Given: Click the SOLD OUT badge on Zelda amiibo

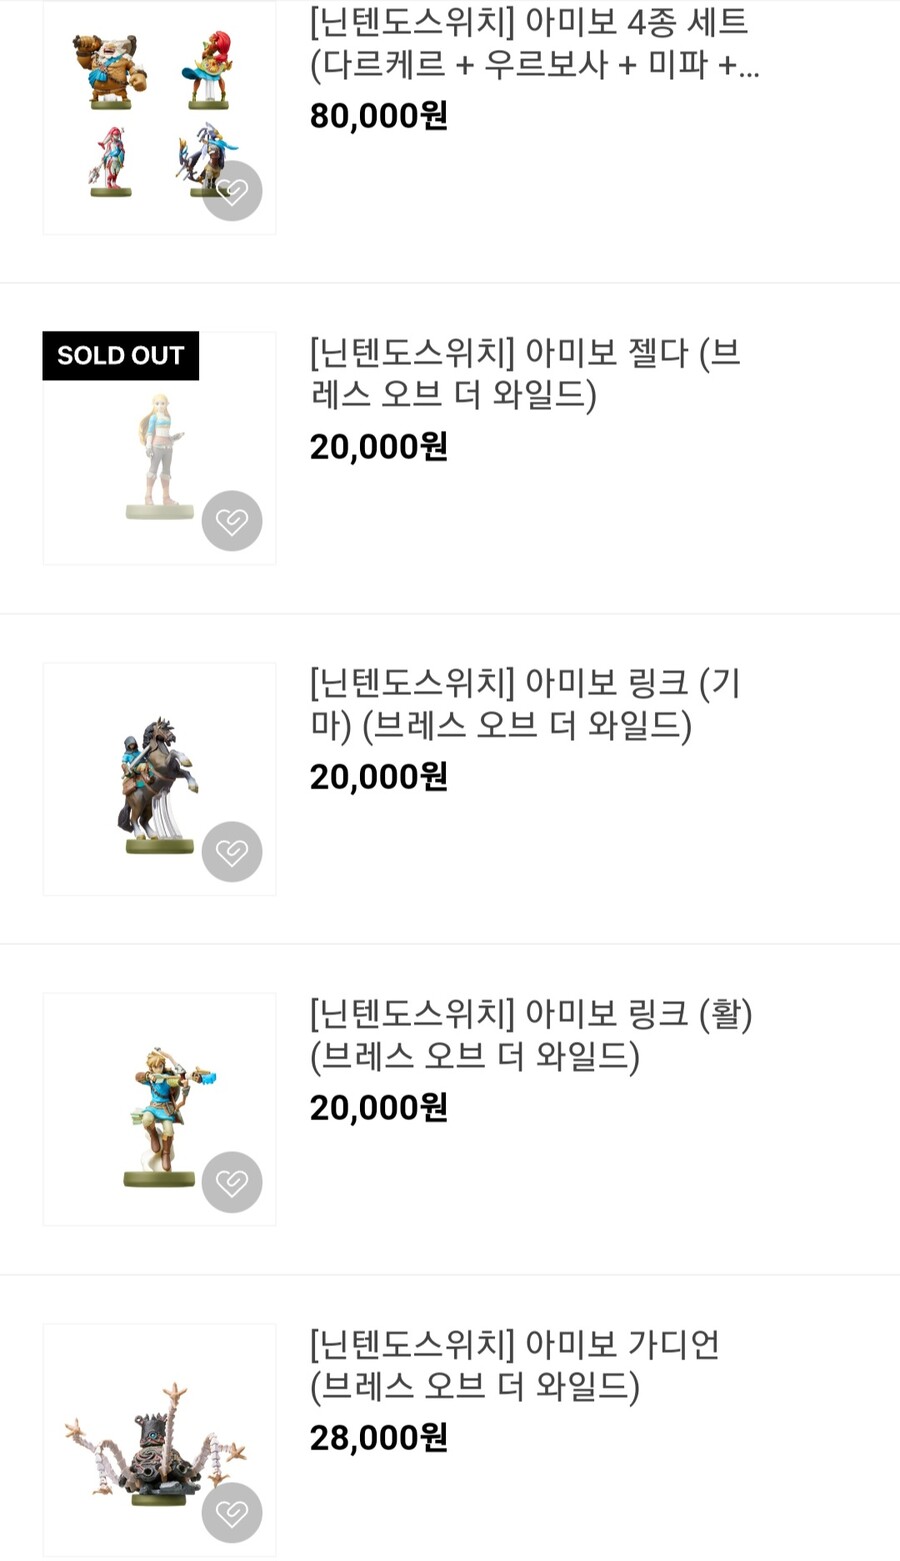Looking at the screenshot, I should (x=120, y=355).
